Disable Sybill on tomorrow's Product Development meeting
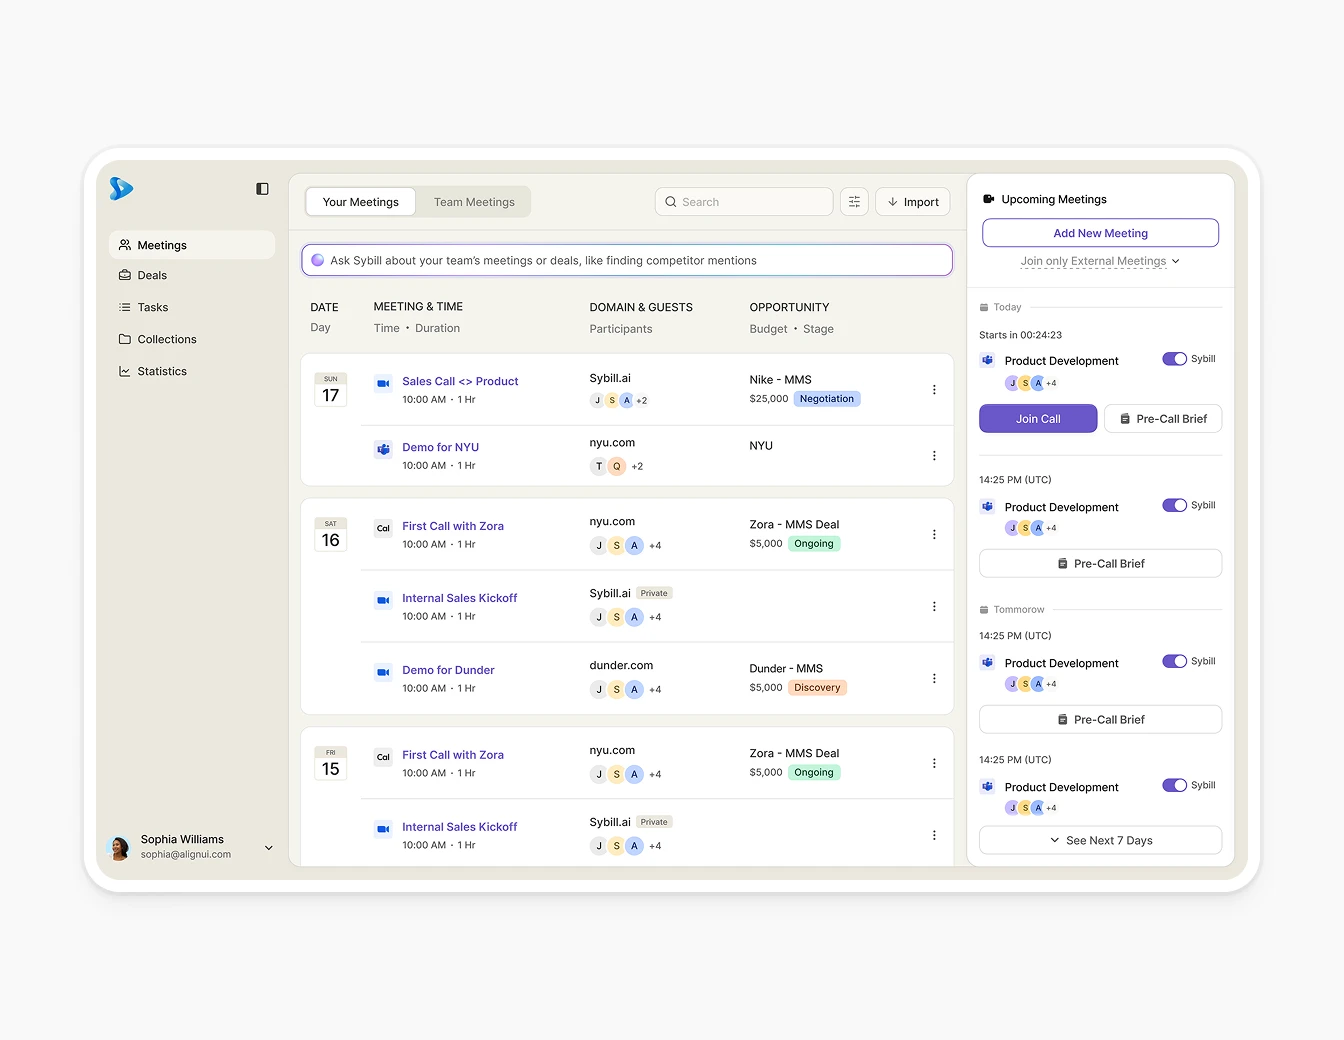 coord(1175,661)
